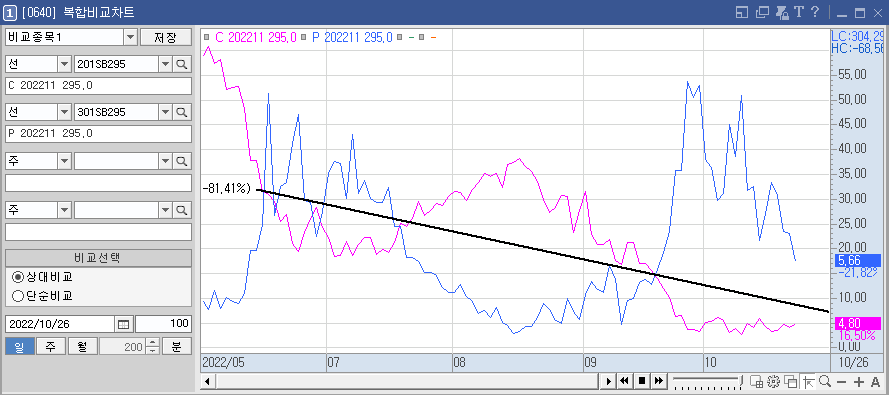Click the count field showing 100
Screen dimensions: 889x395
pos(163,325)
